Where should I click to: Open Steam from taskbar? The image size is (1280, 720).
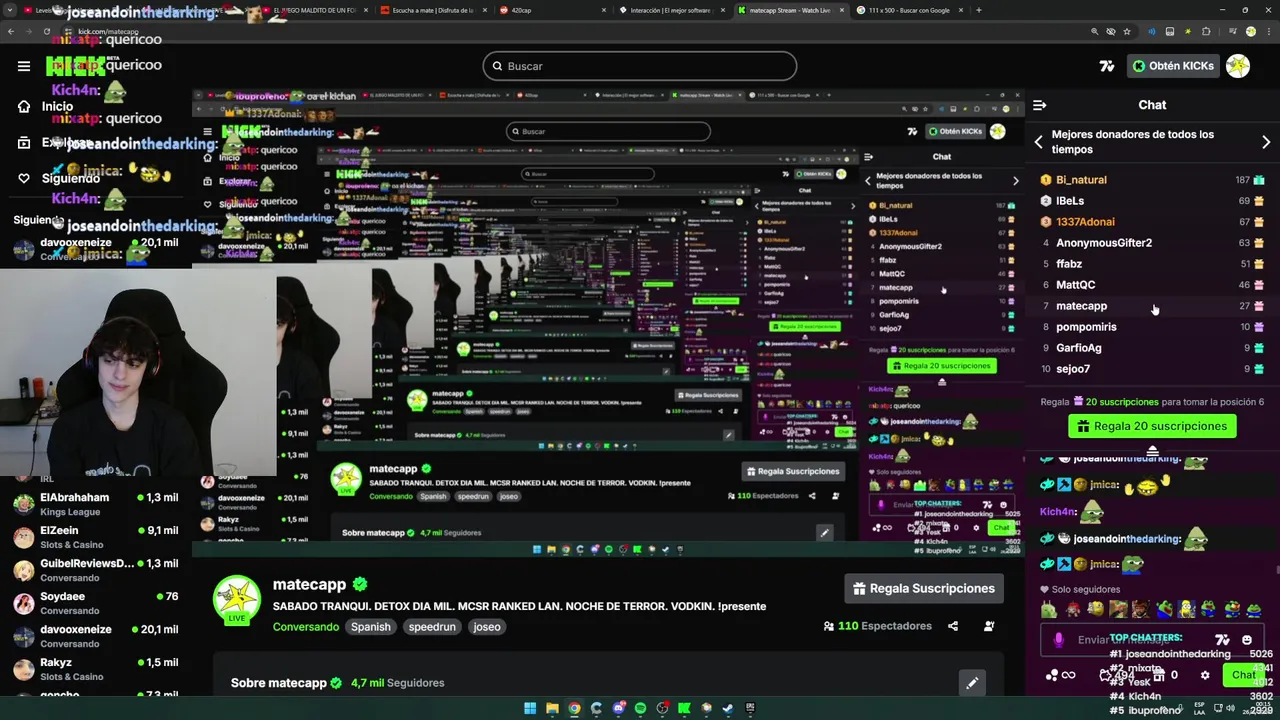point(728,709)
